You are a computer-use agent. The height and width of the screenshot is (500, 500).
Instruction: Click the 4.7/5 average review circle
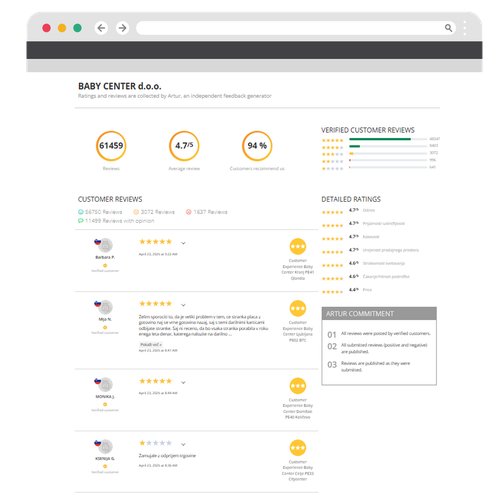click(184, 146)
